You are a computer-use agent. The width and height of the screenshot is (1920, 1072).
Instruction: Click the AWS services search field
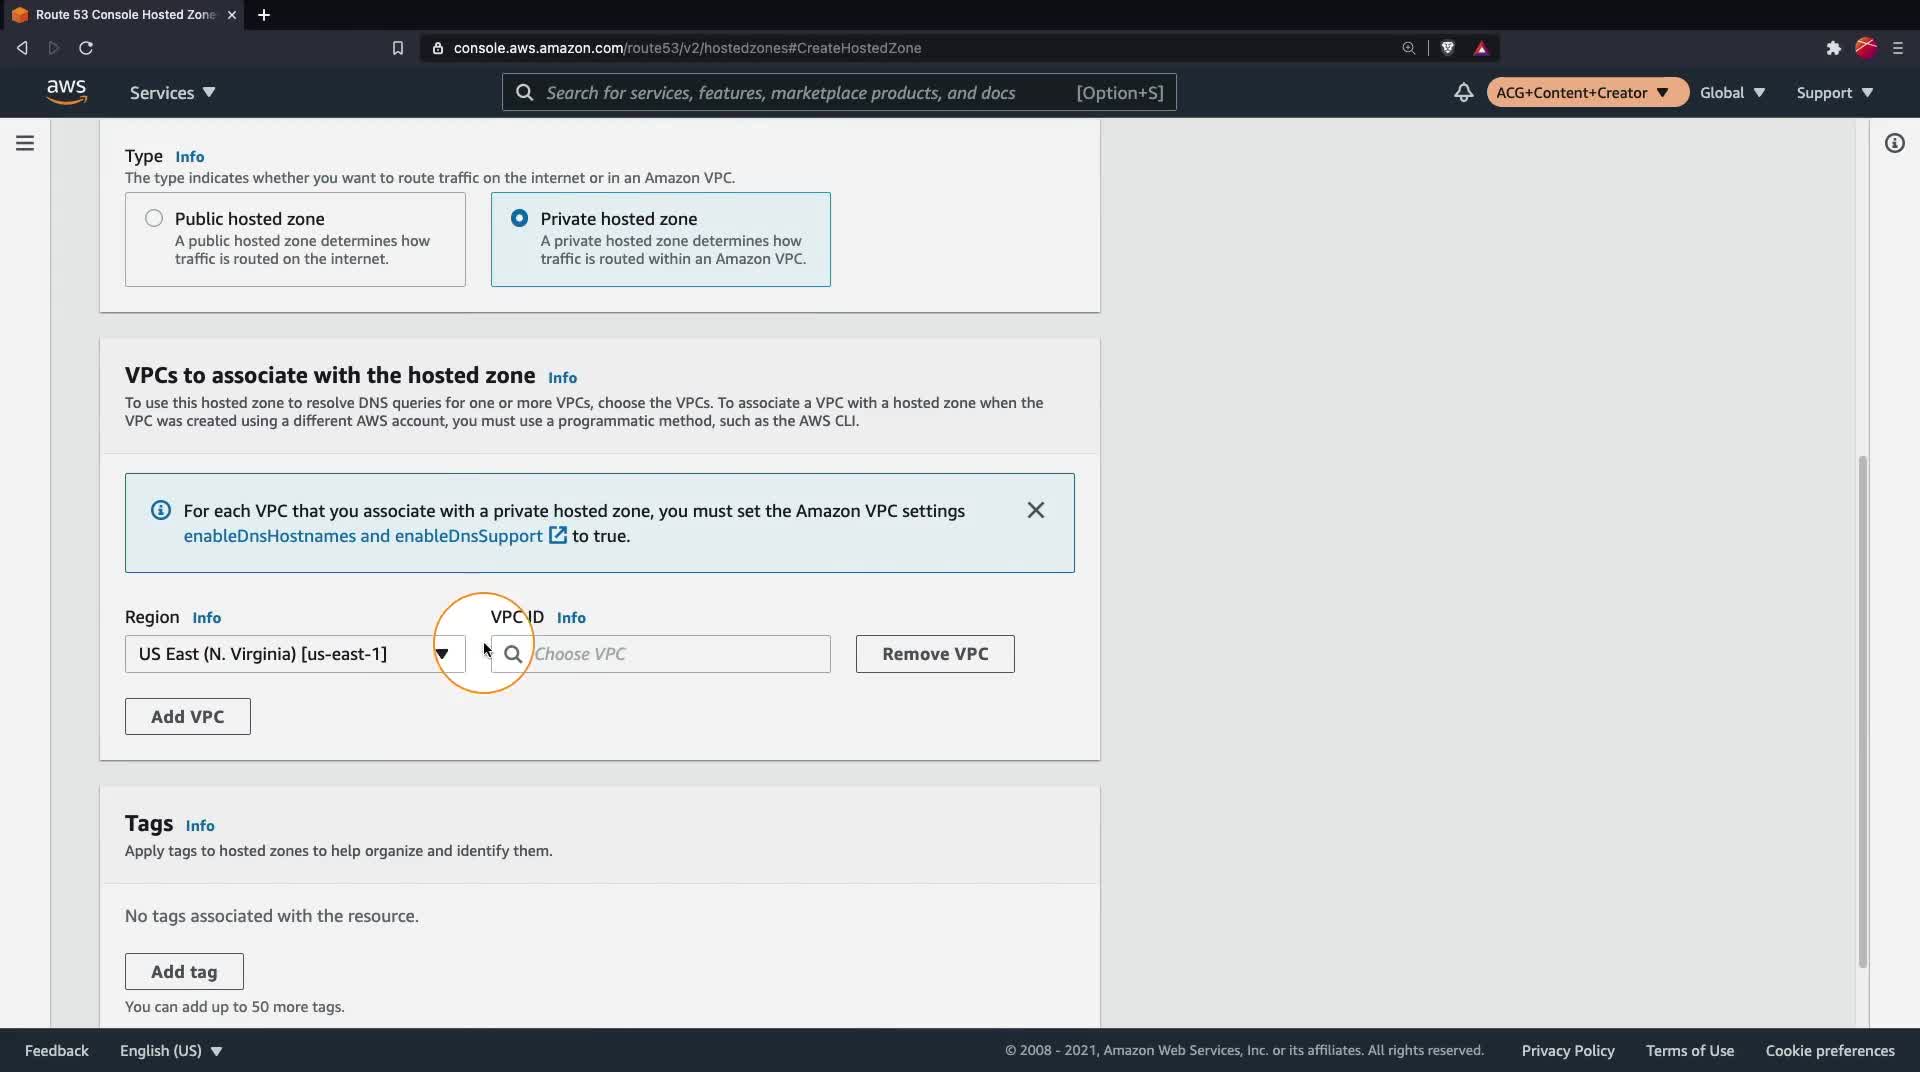(839, 92)
